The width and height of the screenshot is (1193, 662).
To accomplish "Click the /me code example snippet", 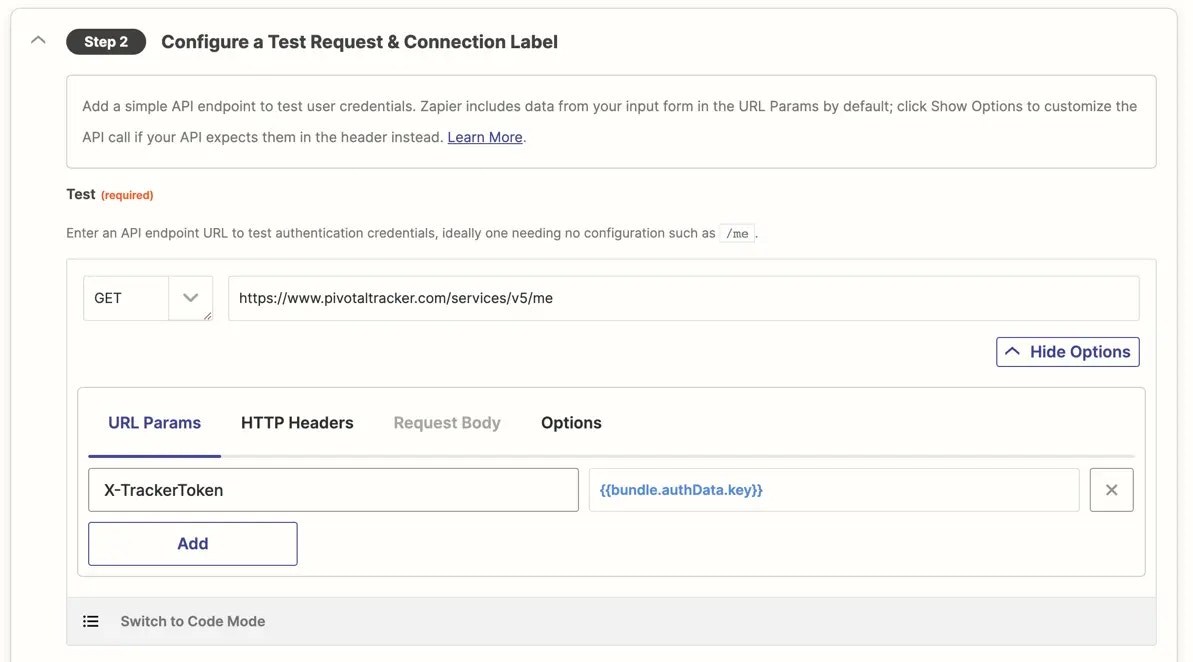I will tap(737, 234).
